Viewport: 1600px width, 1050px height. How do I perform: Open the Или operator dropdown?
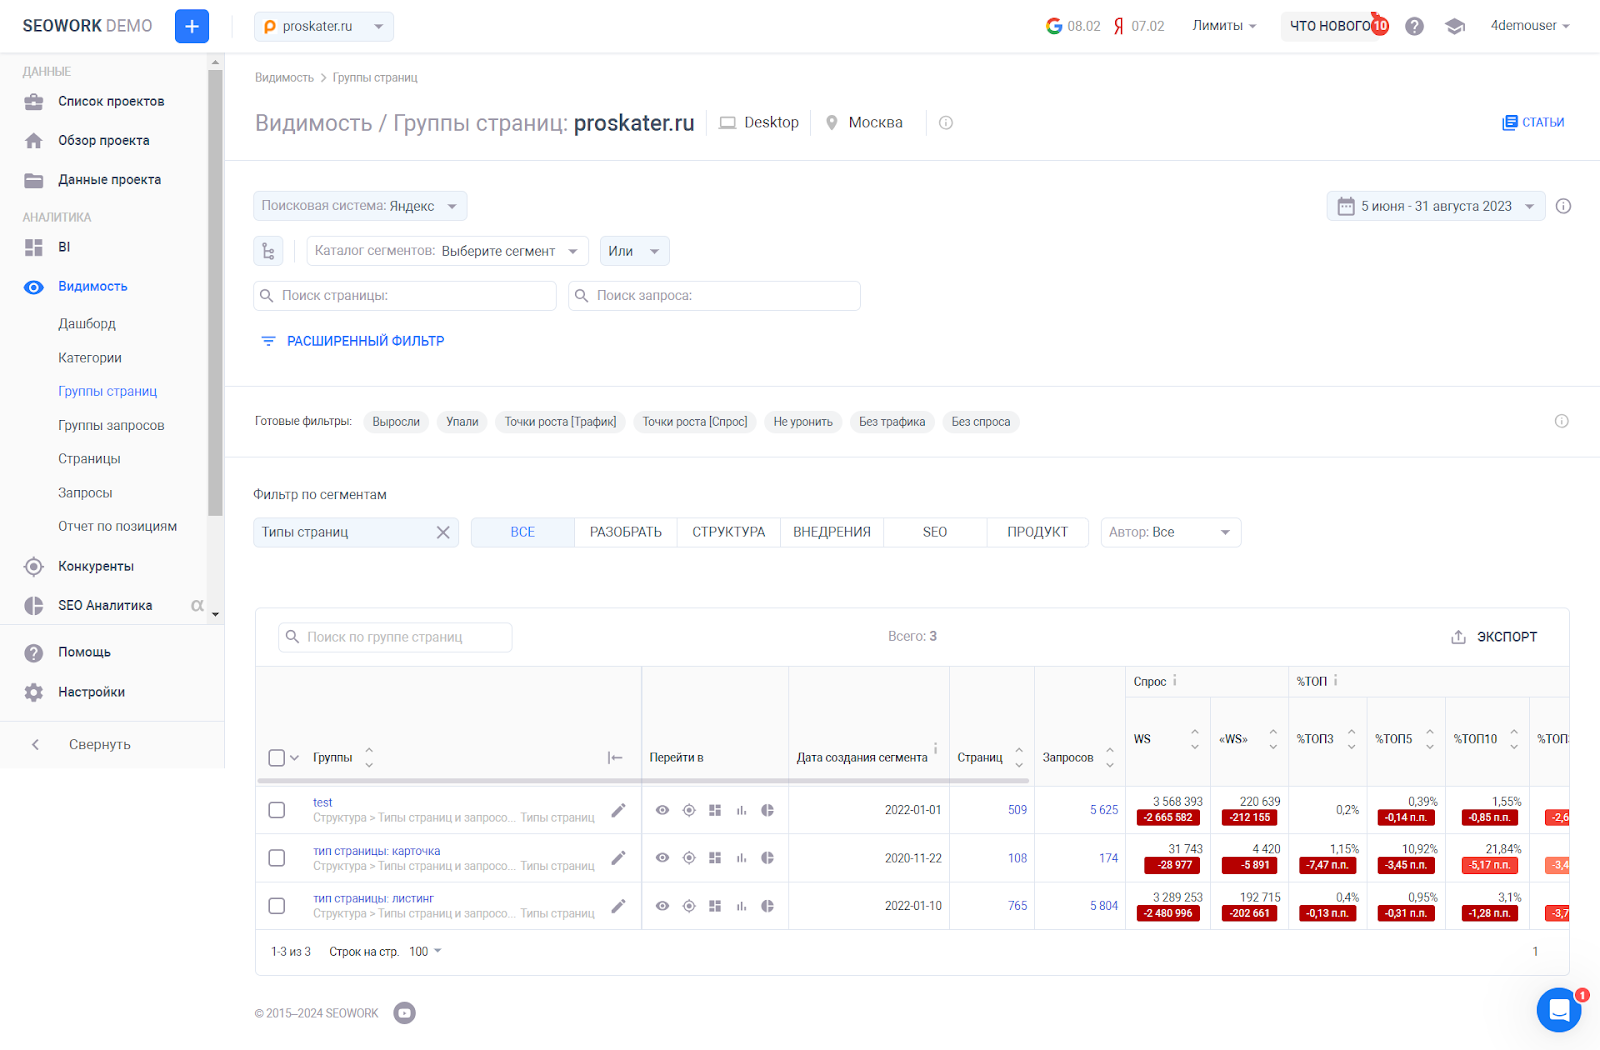635,251
